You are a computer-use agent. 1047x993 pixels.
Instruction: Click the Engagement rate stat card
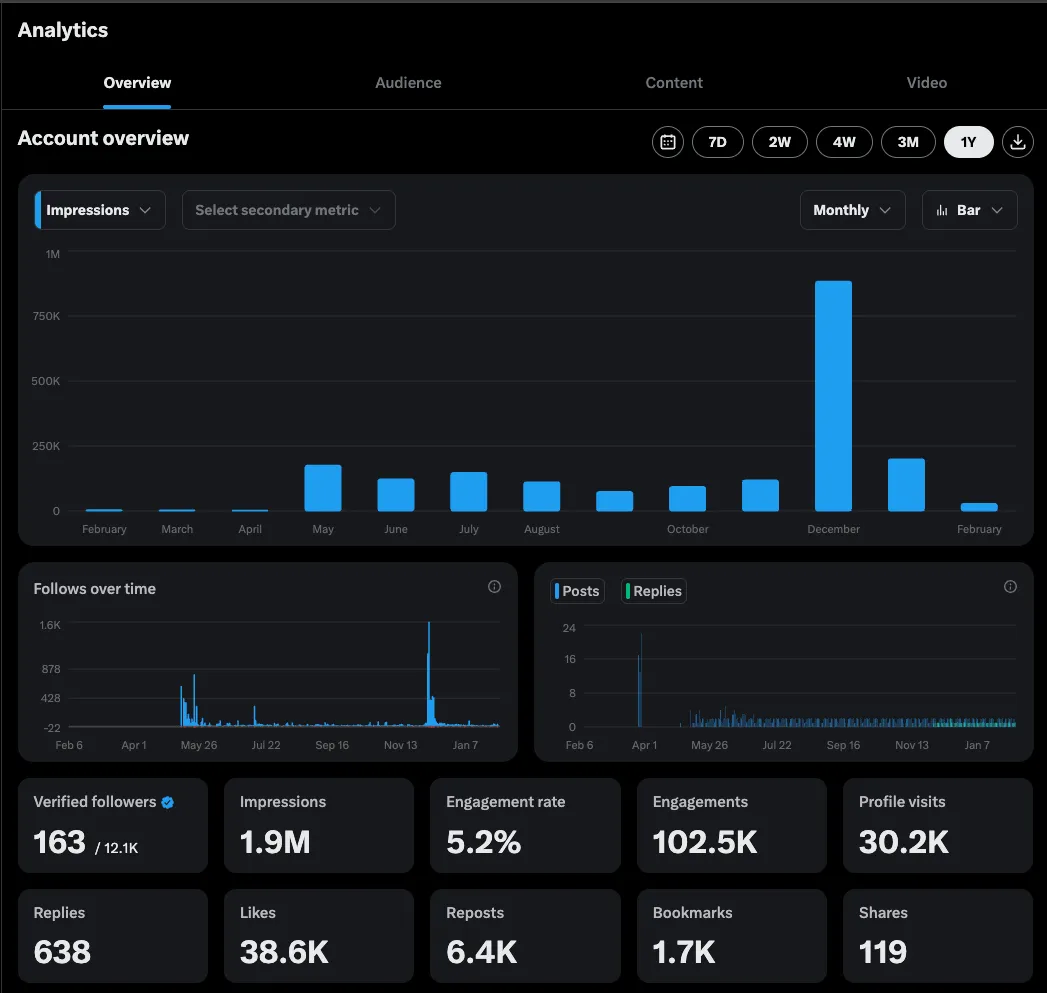point(525,825)
